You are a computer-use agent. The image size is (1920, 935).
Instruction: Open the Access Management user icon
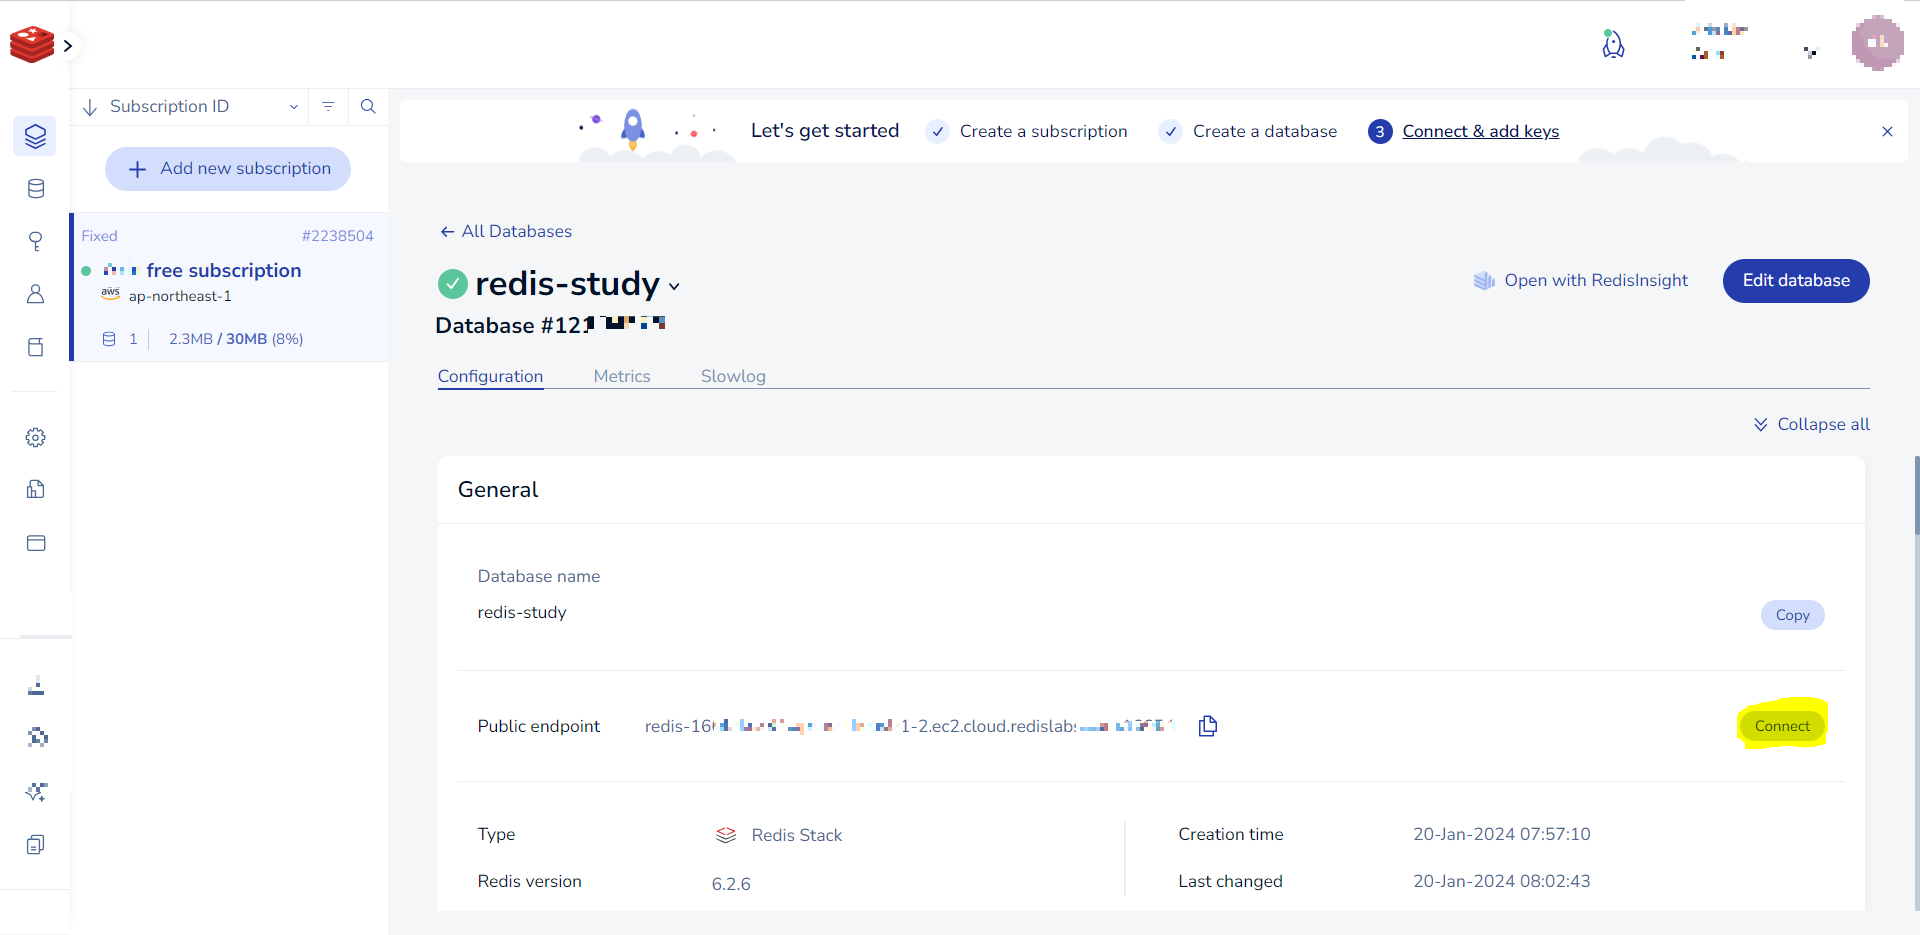(36, 294)
